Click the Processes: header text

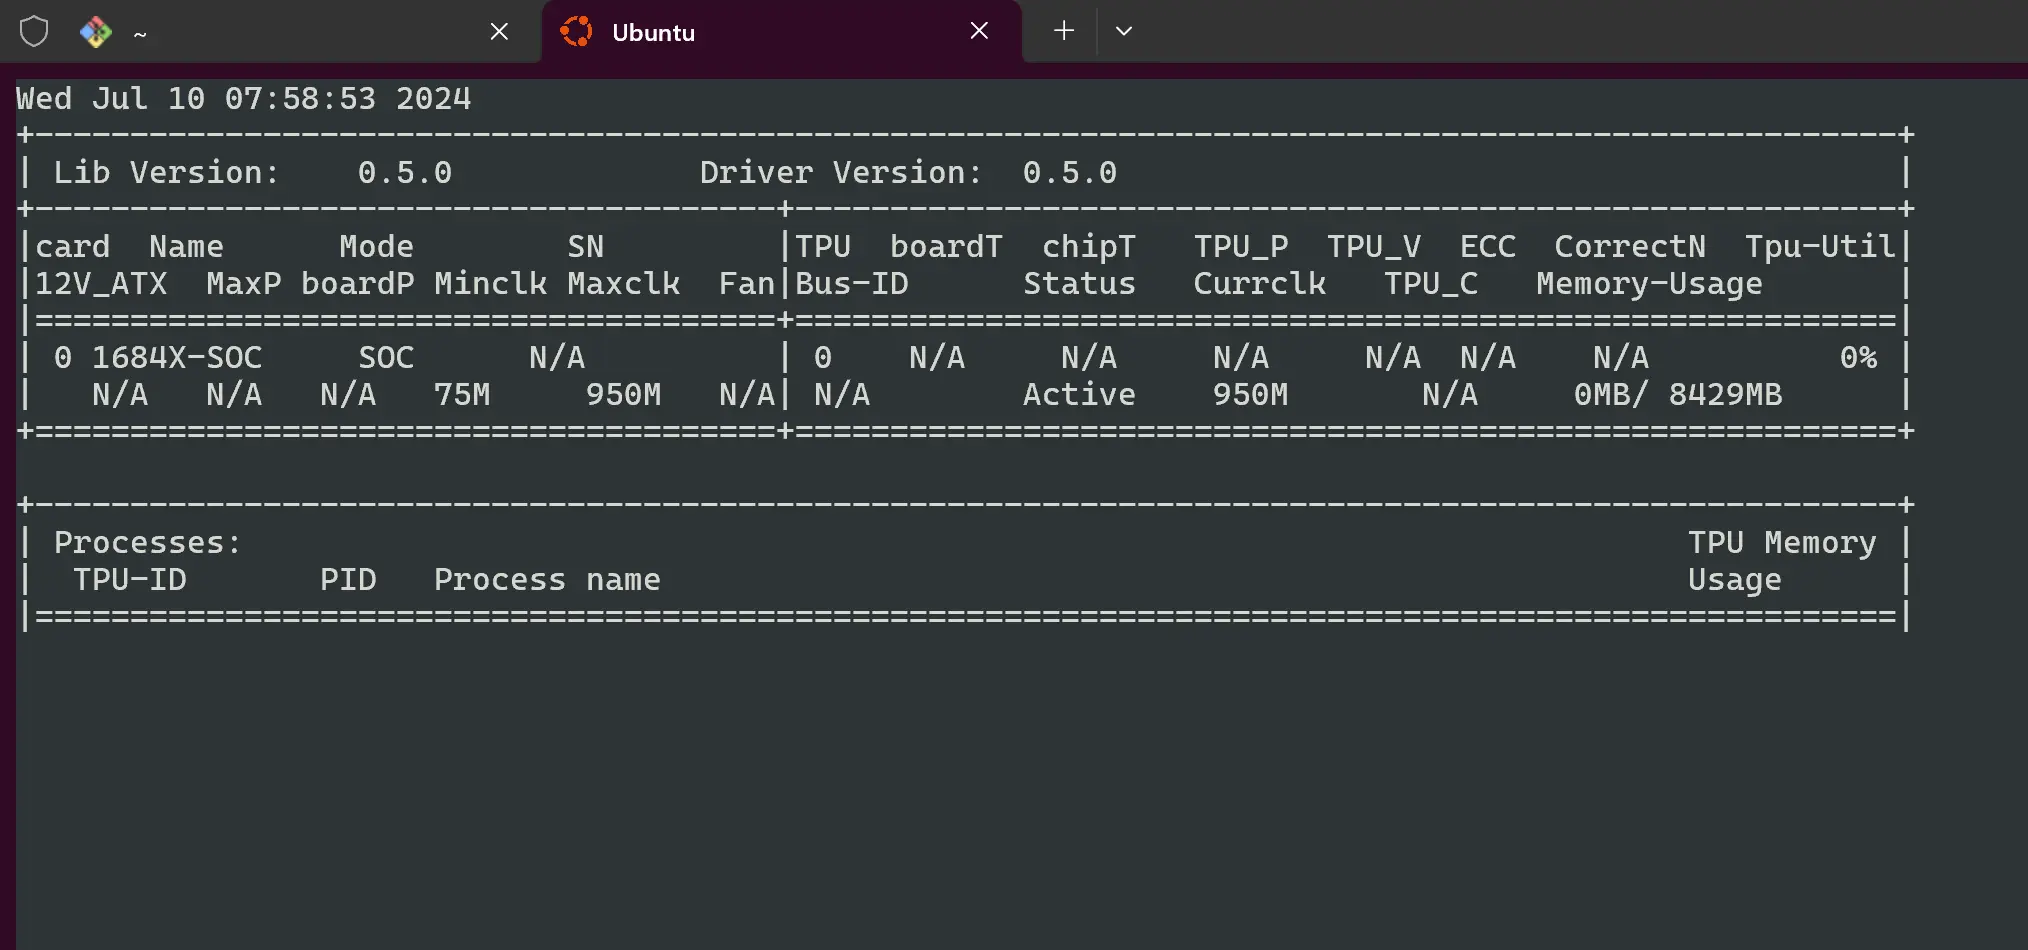point(147,542)
